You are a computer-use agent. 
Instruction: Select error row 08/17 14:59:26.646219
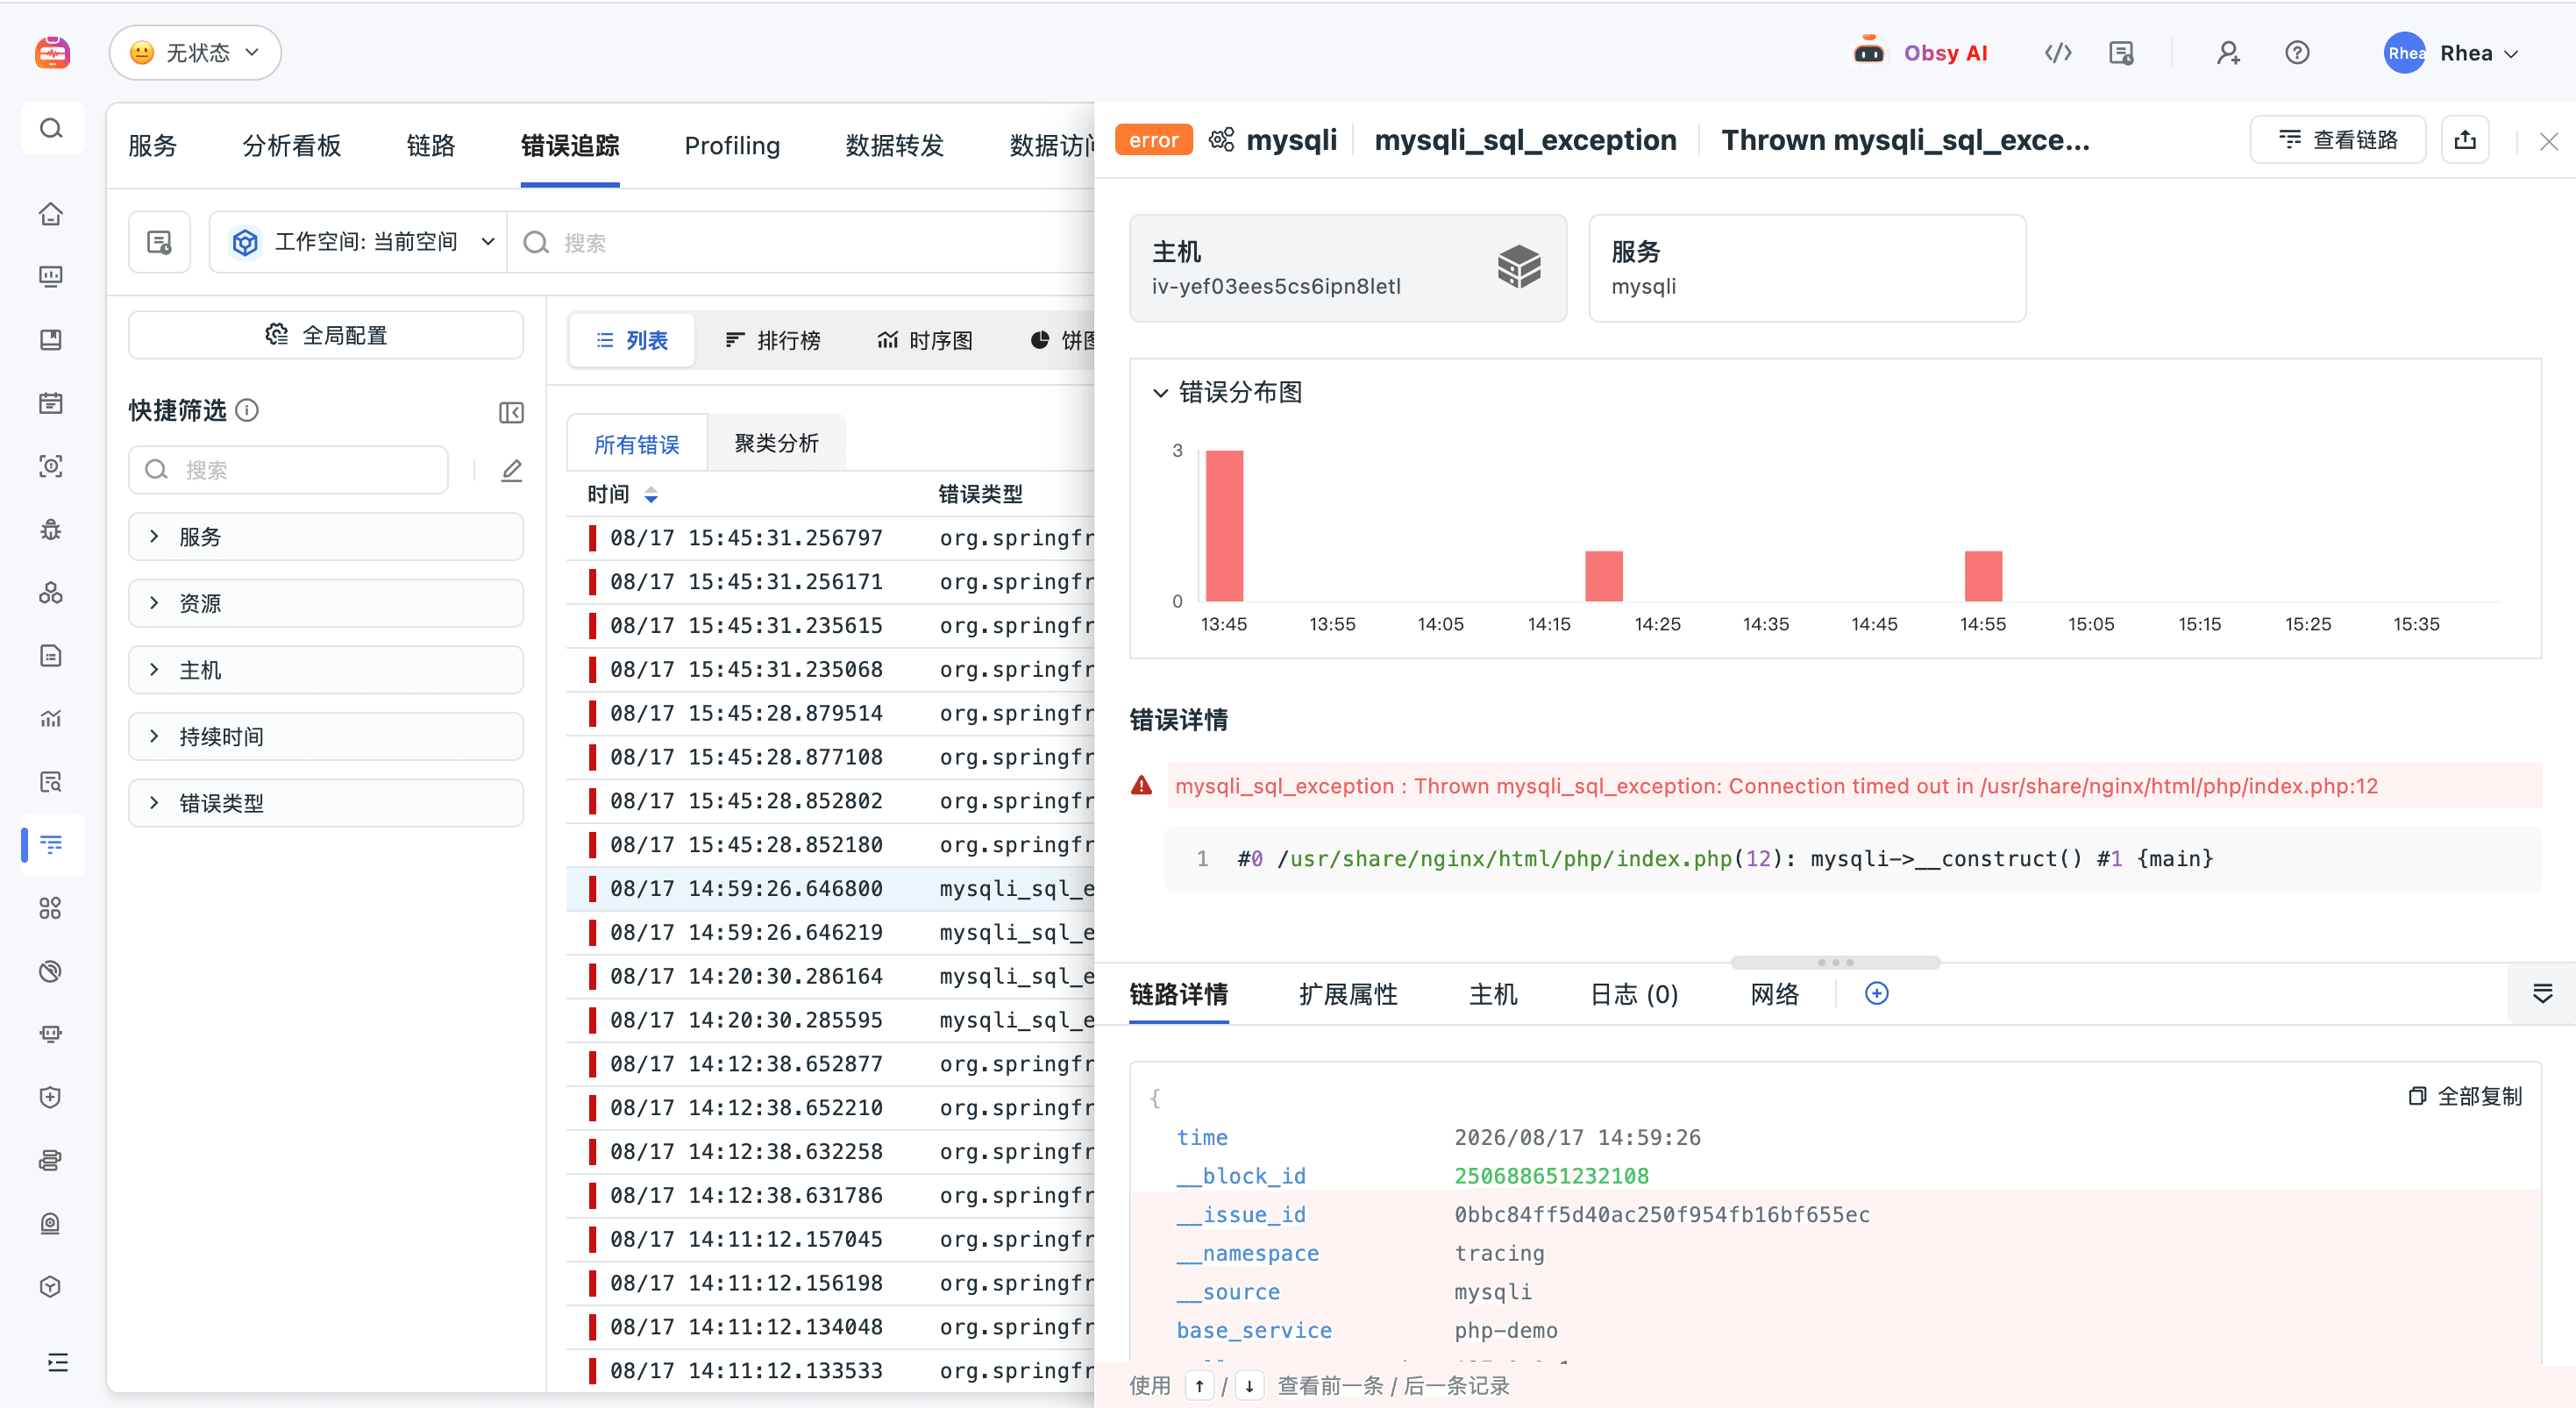[830, 932]
